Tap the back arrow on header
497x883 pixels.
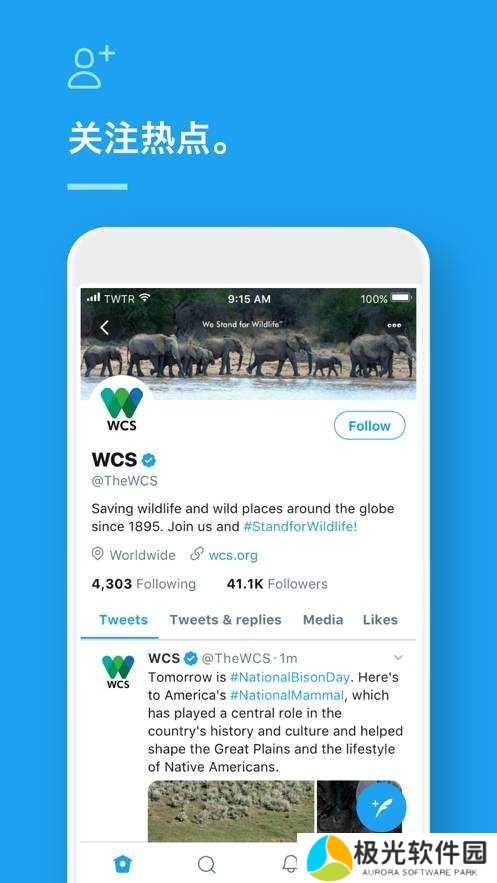coord(104,327)
